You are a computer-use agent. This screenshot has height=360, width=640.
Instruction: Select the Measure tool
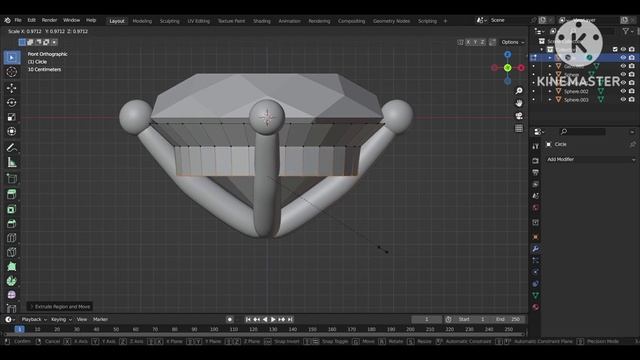click(x=11, y=162)
